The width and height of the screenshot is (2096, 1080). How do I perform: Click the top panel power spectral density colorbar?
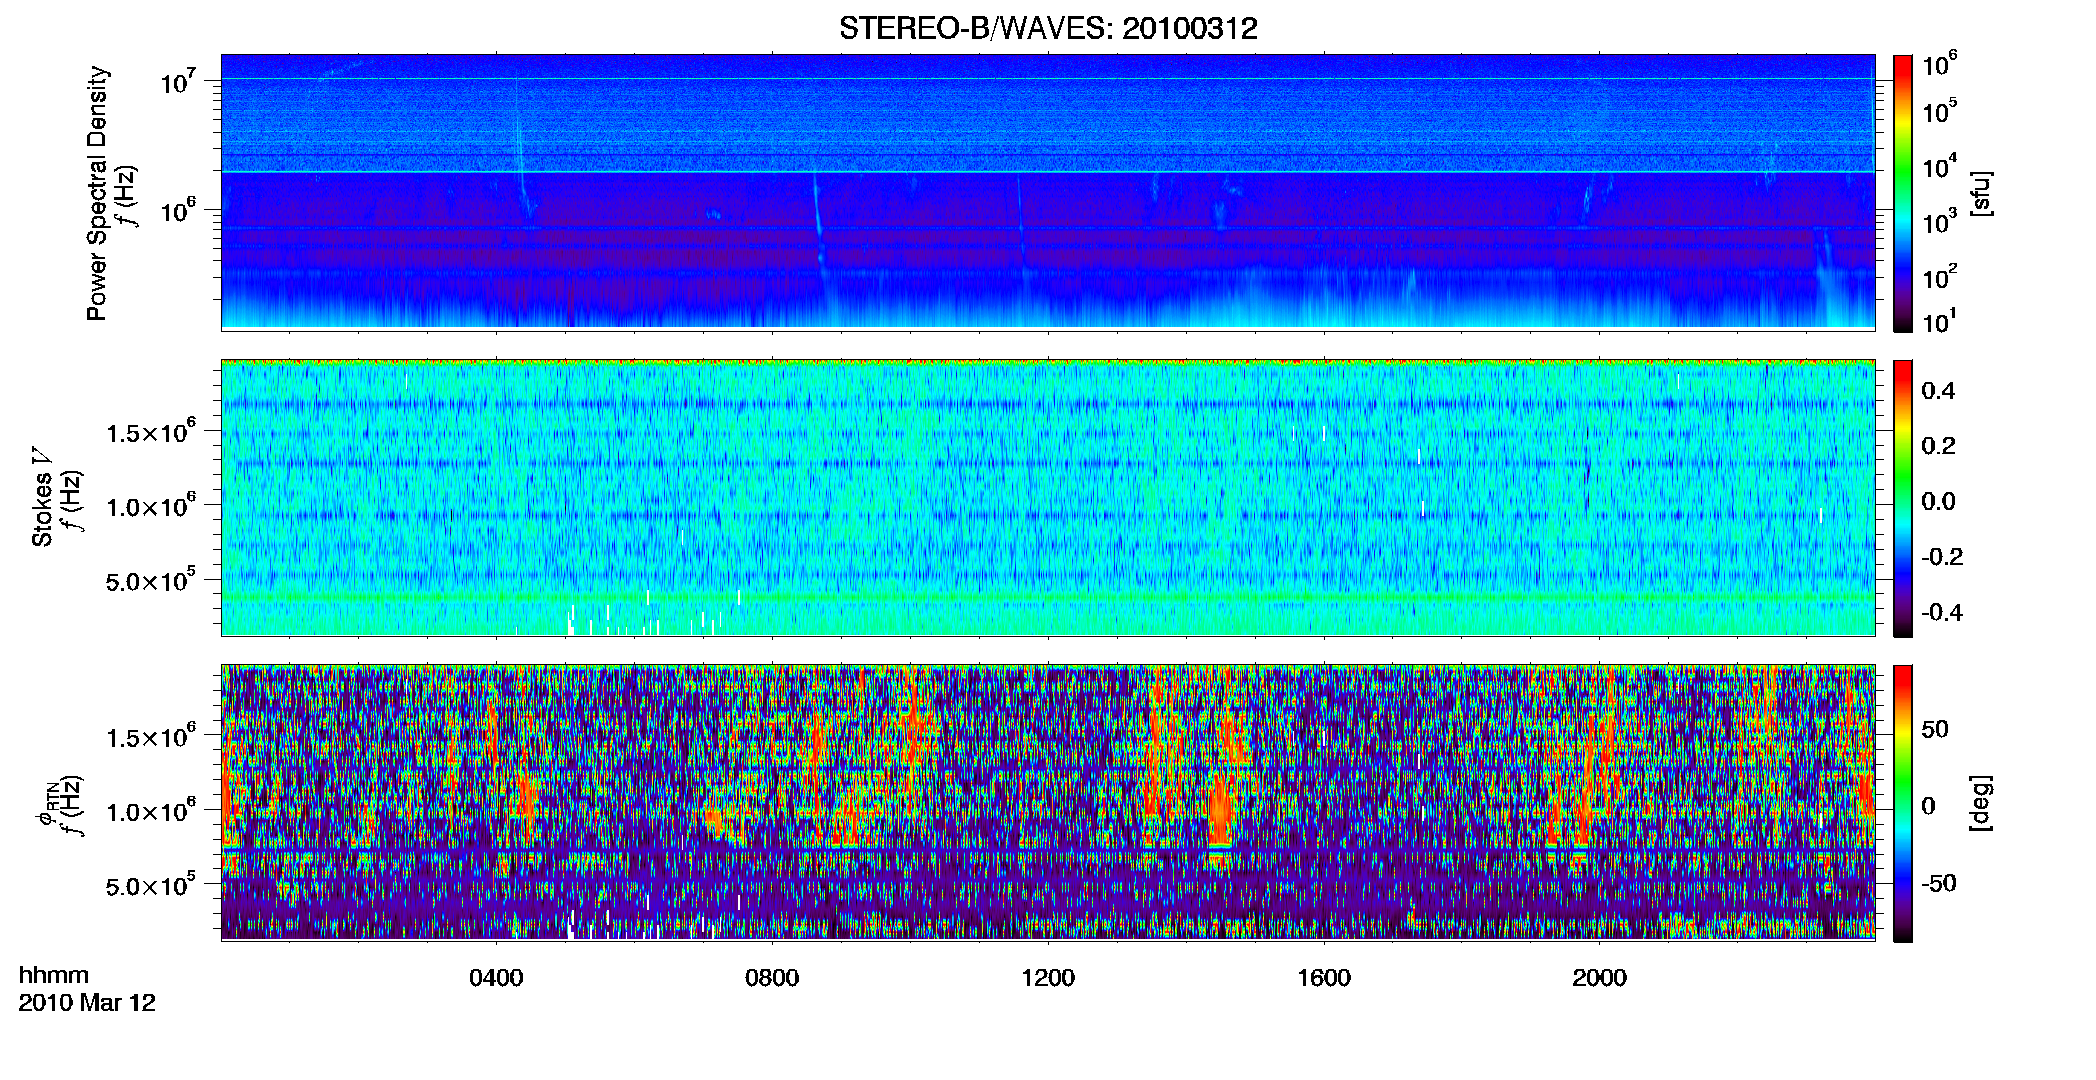point(1903,193)
